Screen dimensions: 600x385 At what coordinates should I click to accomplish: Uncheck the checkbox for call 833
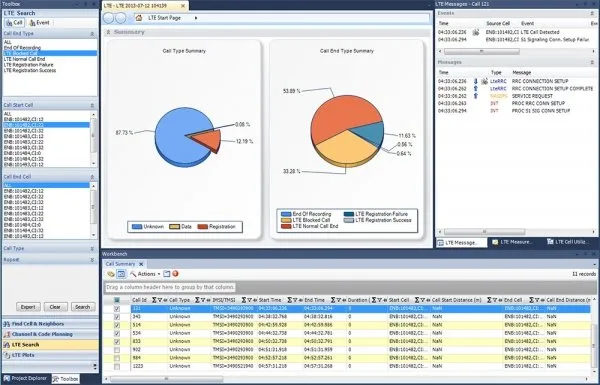117,342
